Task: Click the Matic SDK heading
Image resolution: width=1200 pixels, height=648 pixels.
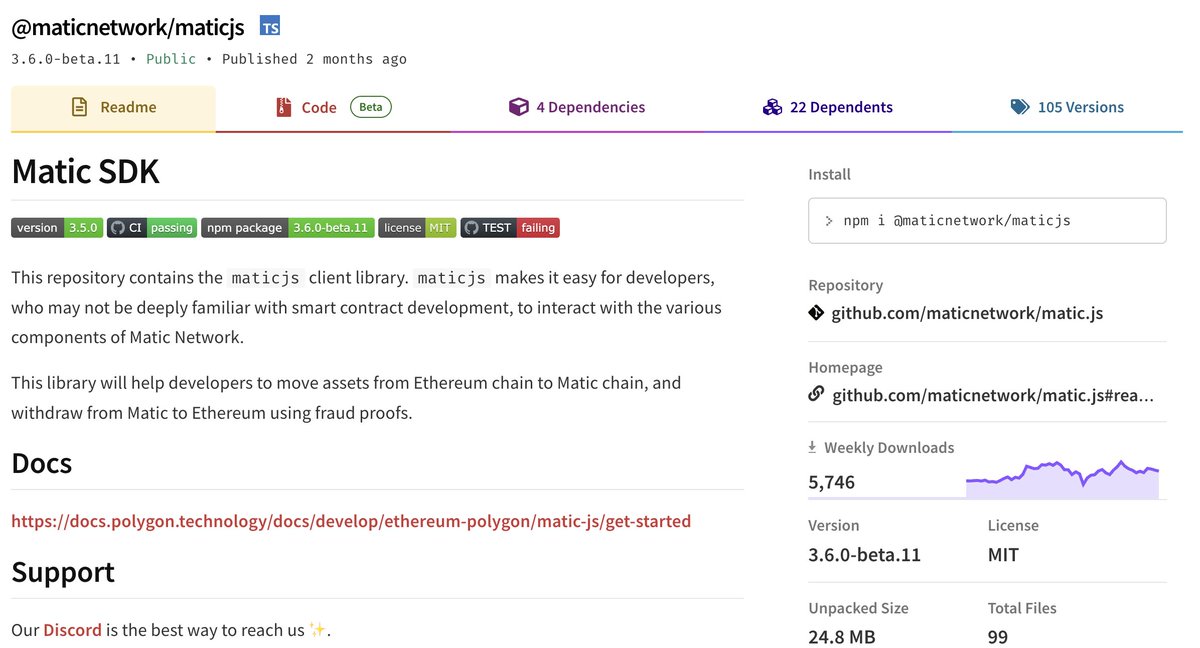Action: 85,172
